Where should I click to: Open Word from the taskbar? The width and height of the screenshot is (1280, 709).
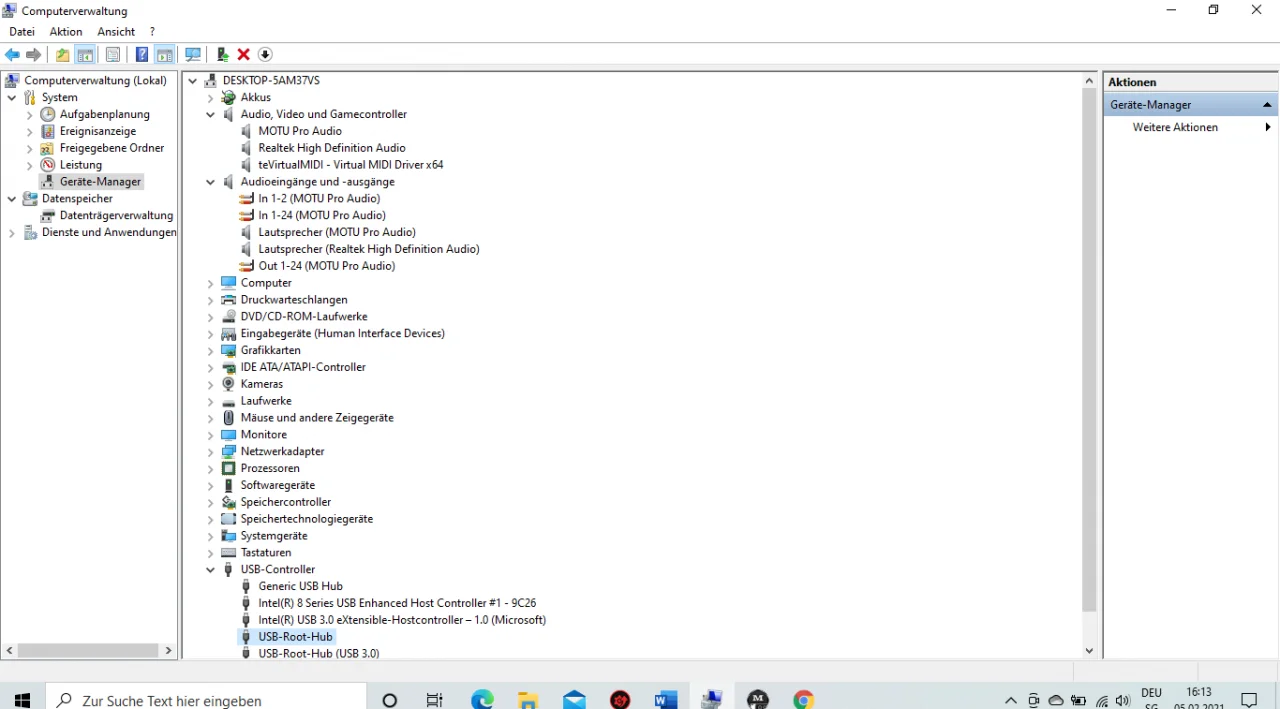click(666, 700)
